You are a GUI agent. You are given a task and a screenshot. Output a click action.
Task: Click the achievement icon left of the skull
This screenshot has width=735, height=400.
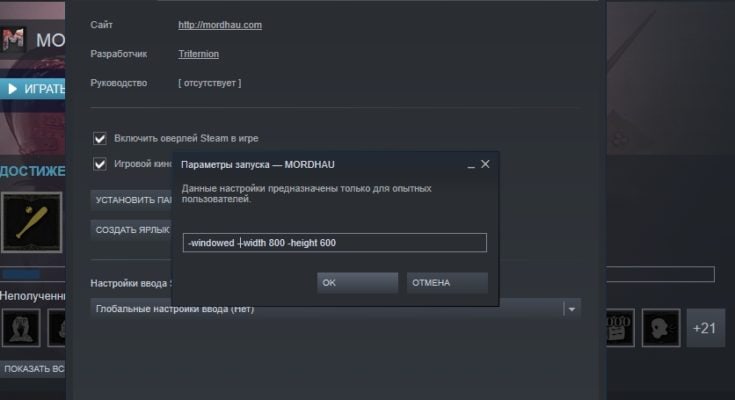pyautogui.click(x=620, y=328)
